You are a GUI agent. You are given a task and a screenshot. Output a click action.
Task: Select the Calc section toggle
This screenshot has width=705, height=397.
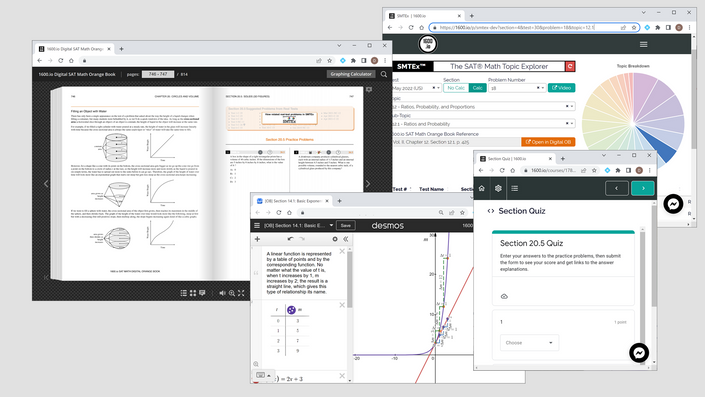(x=477, y=88)
